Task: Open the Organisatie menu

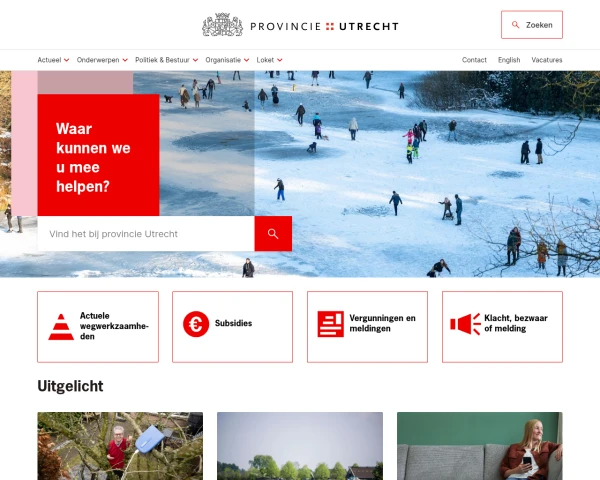Action: tap(227, 60)
